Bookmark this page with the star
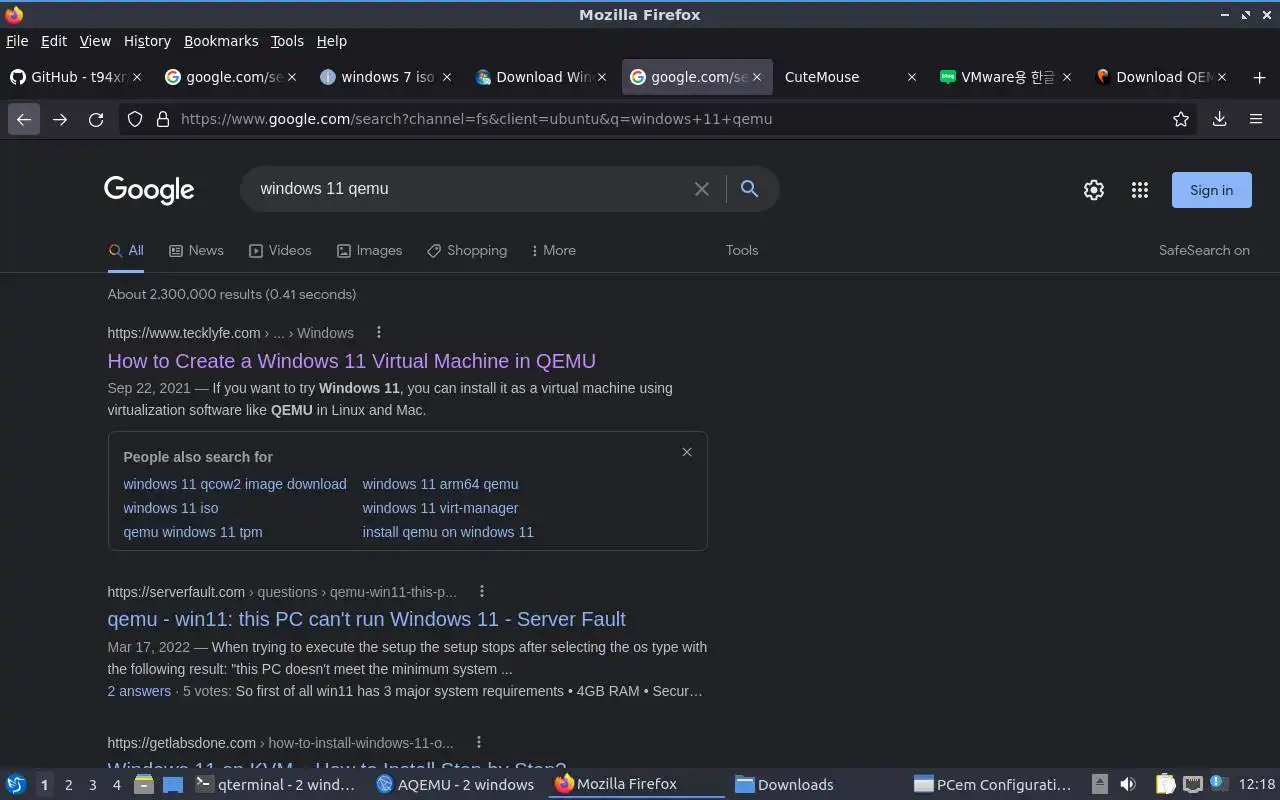This screenshot has height=800, width=1280. pos(1181,119)
